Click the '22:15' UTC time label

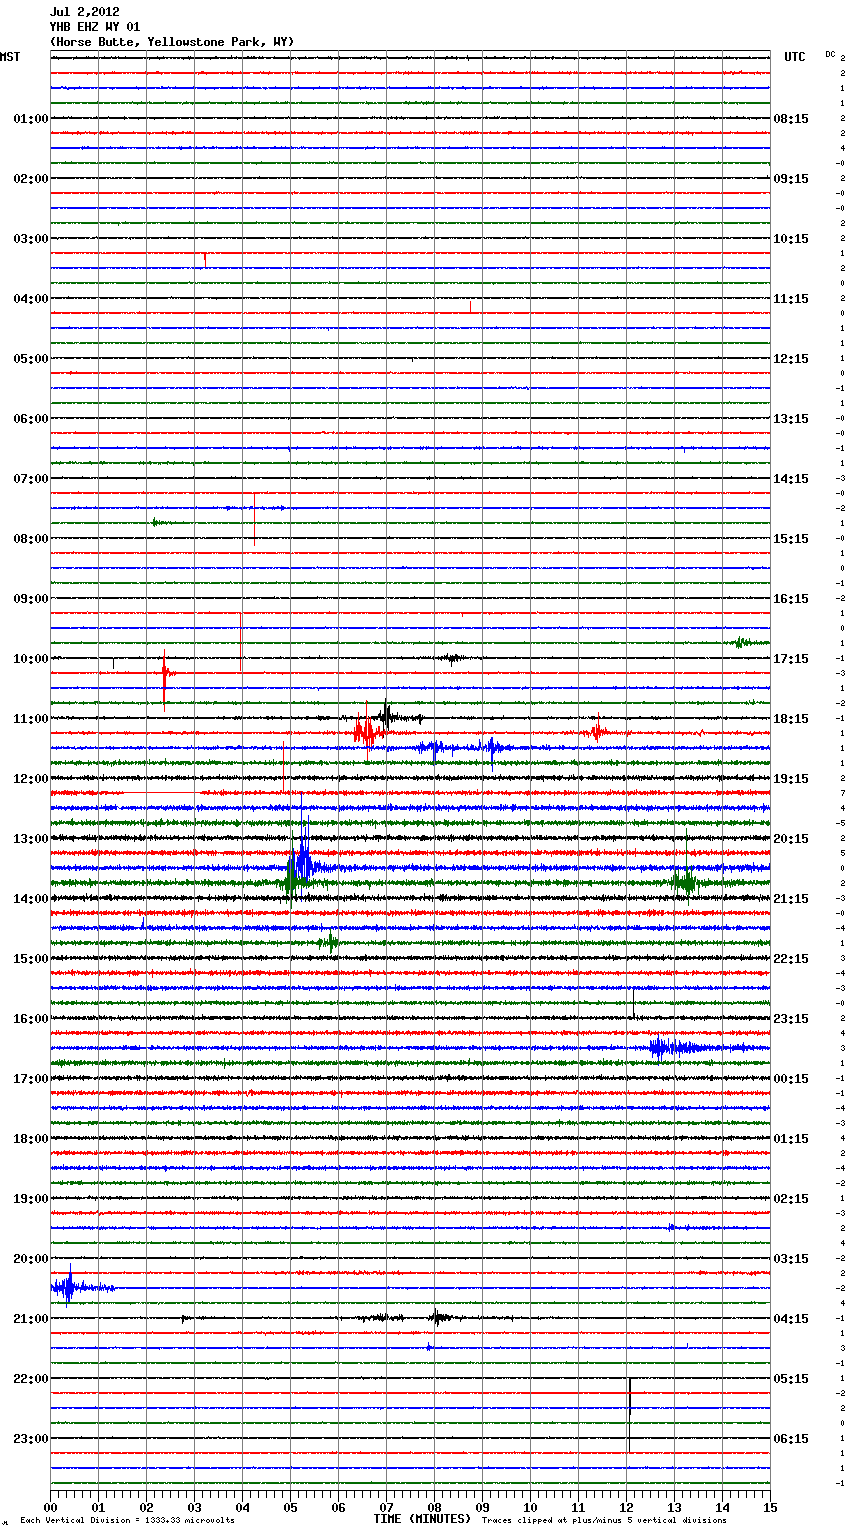click(x=791, y=959)
